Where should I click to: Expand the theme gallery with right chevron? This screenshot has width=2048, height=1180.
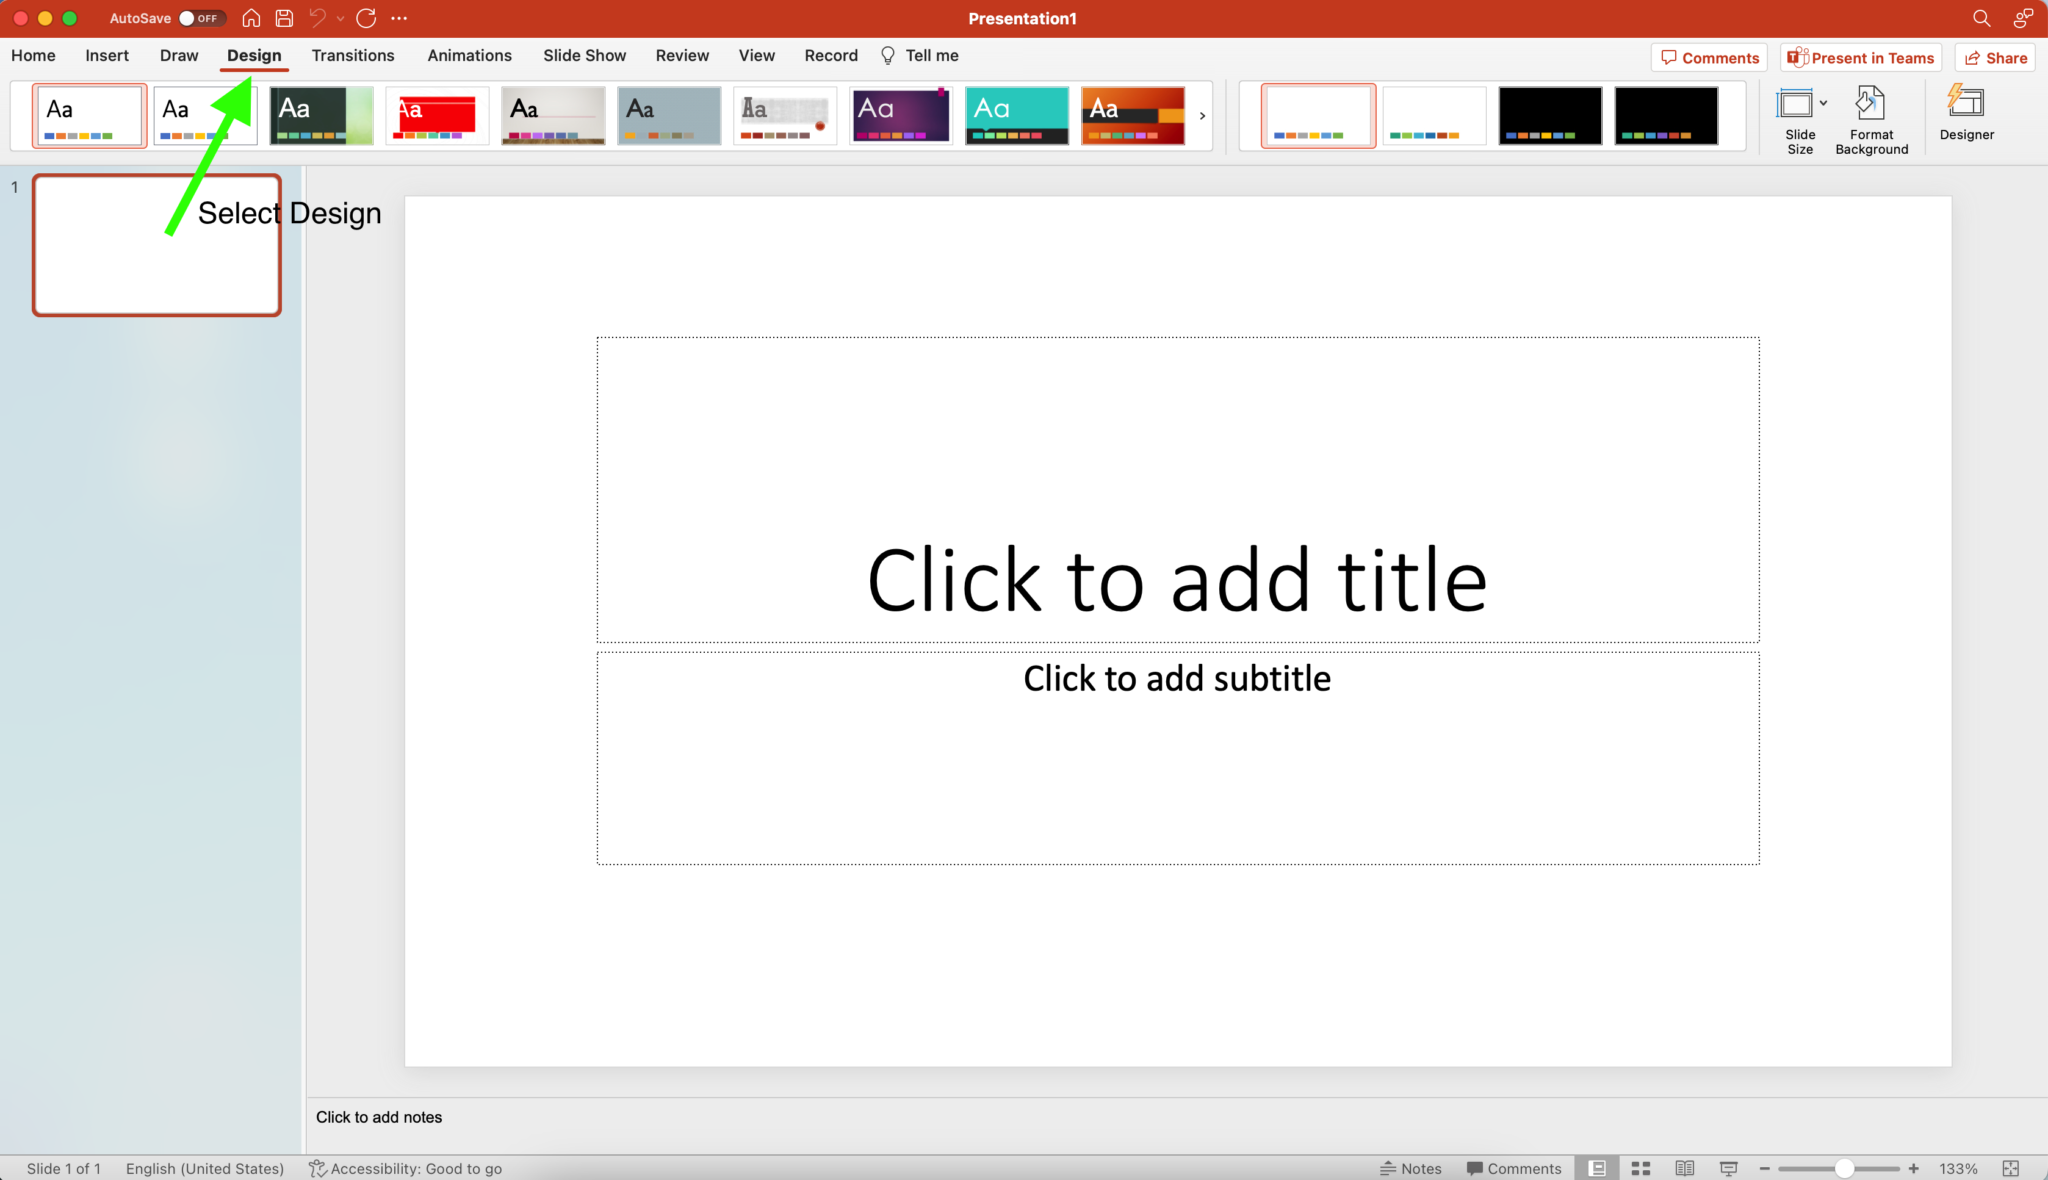(x=1202, y=115)
